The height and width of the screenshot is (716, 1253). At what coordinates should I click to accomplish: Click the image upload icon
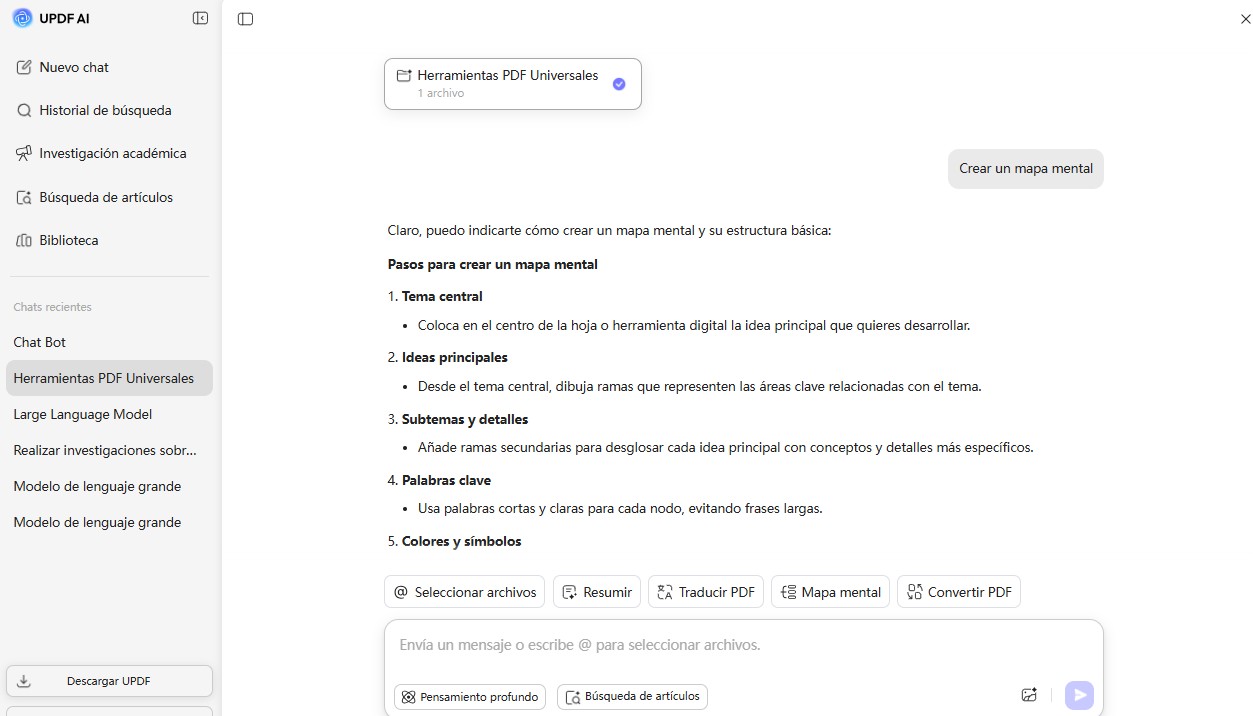coord(1029,696)
